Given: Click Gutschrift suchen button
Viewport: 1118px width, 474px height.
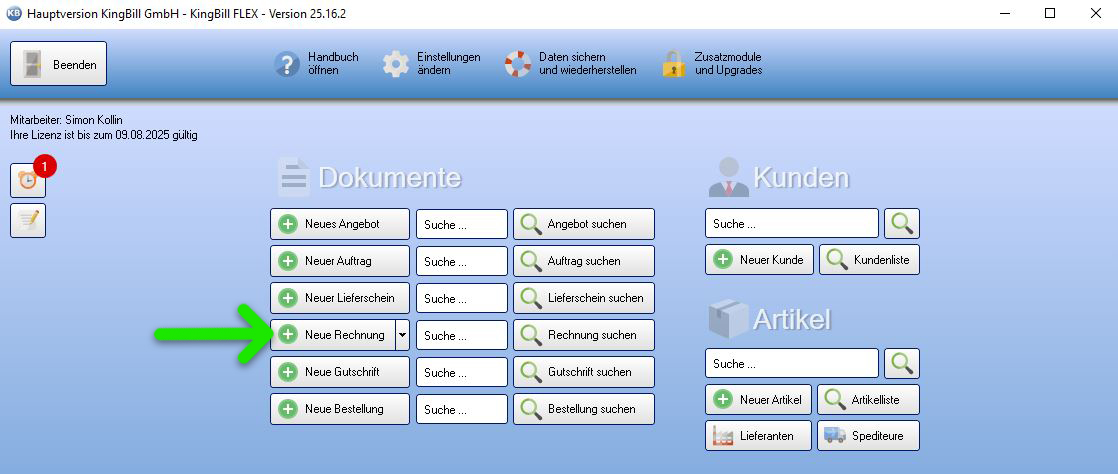Looking at the screenshot, I should (584, 372).
